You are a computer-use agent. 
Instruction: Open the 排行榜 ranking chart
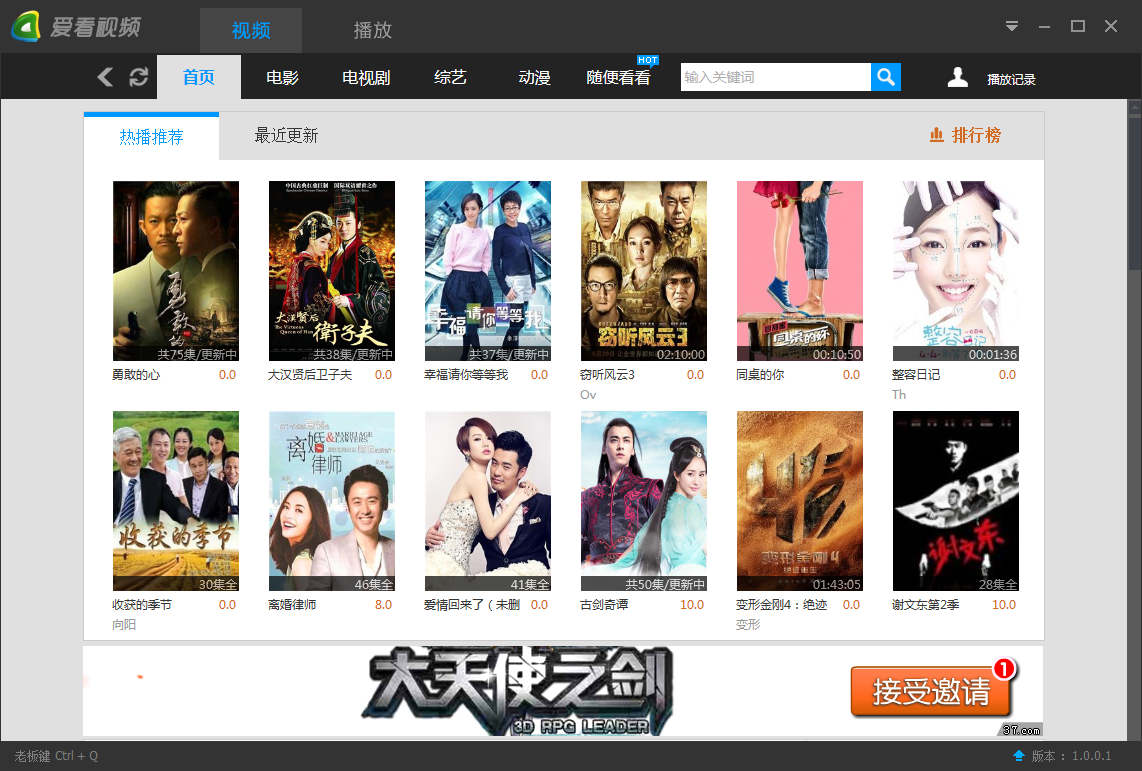click(964, 135)
